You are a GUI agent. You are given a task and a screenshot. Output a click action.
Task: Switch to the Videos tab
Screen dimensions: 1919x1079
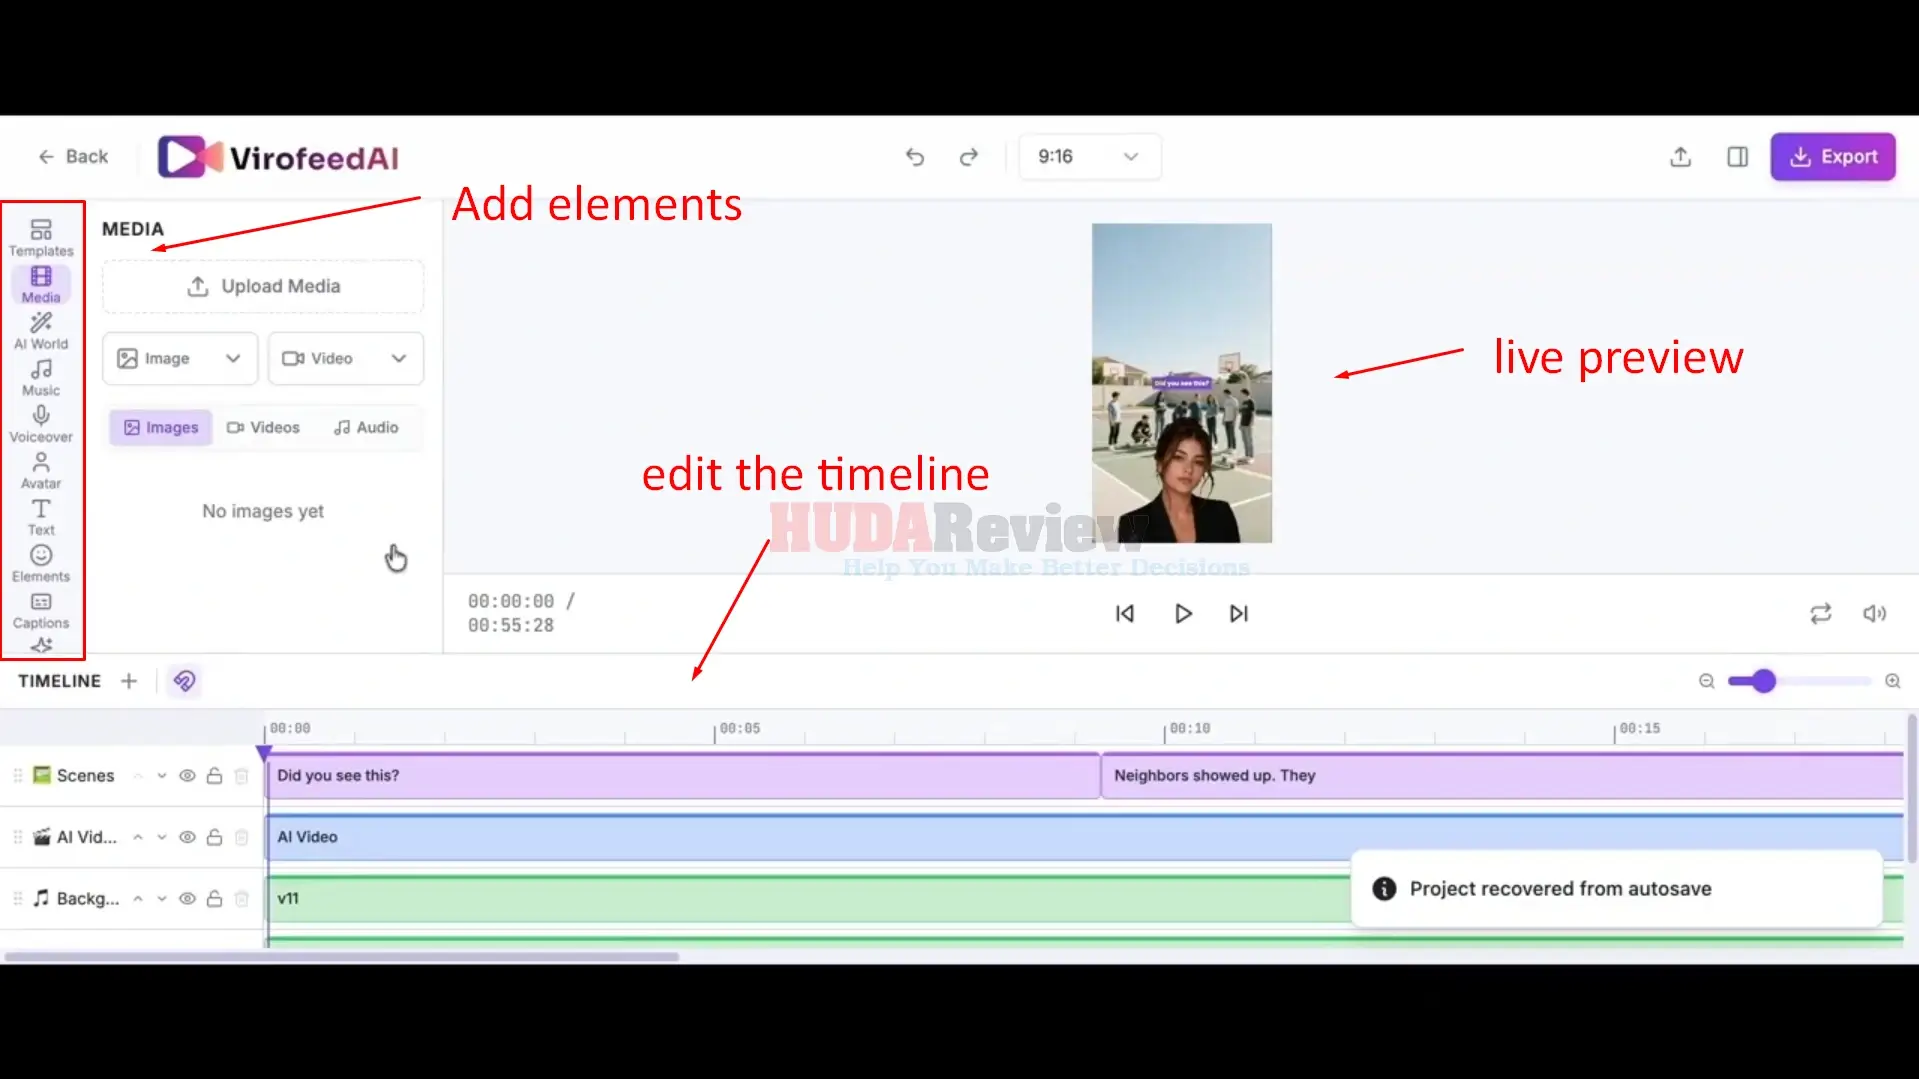click(263, 427)
